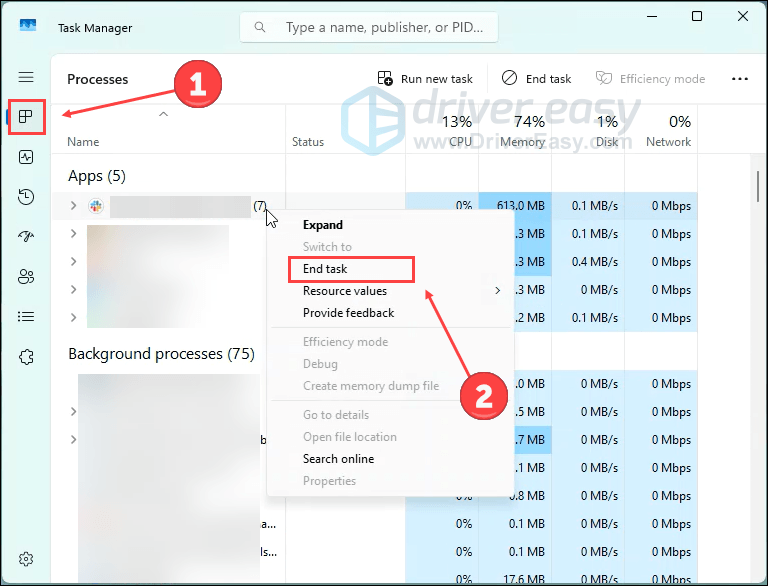
Task: Open the Details sidebar icon
Action: pos(26,317)
